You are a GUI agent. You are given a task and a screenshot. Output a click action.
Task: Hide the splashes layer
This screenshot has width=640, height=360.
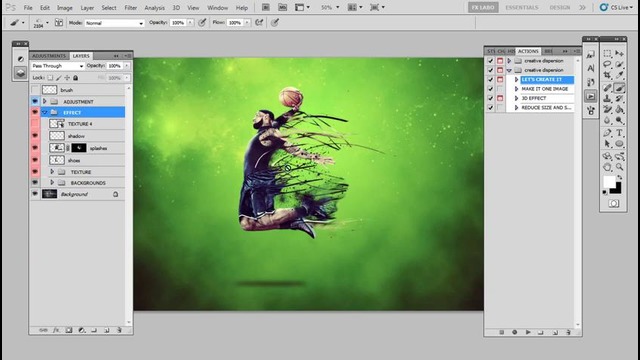click(35, 148)
